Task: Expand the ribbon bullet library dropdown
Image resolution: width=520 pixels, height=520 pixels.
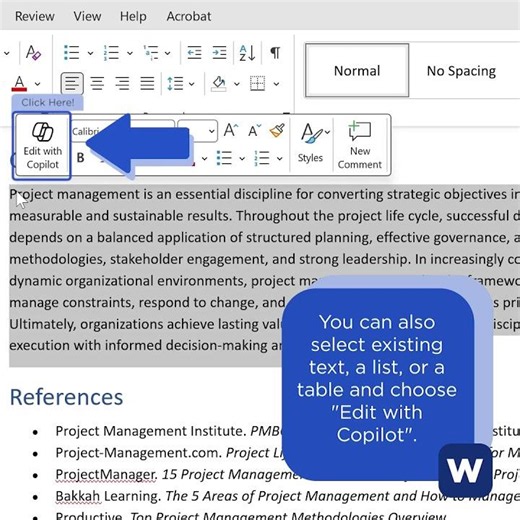Action: click(x=90, y=53)
